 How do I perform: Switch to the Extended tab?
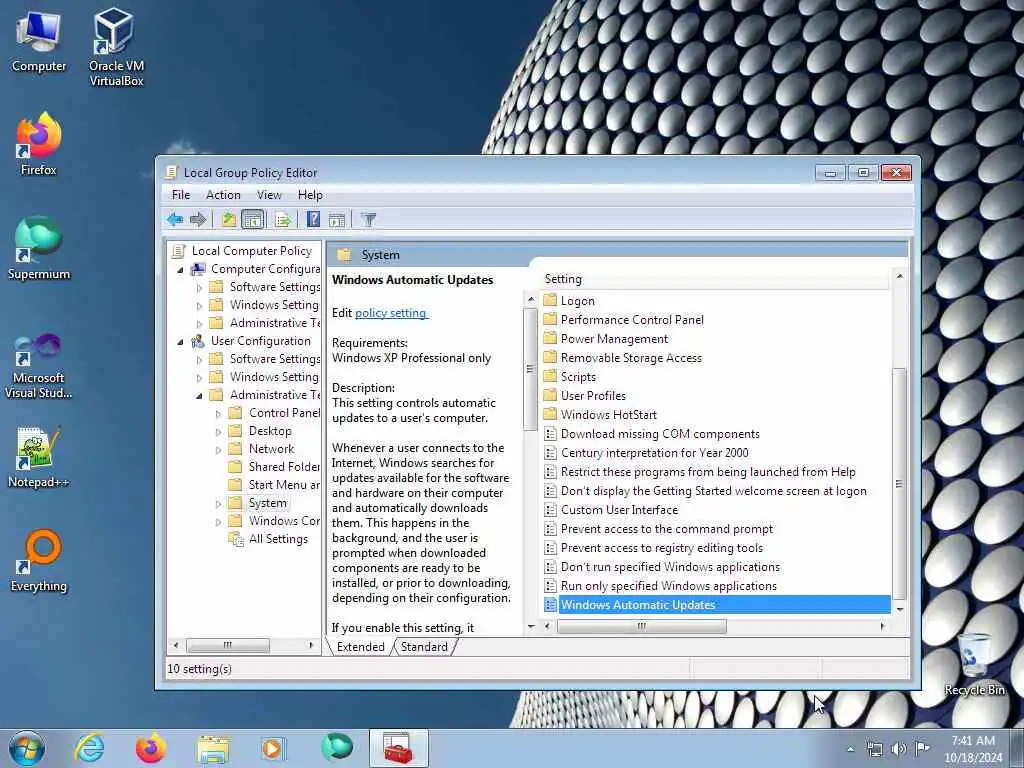(x=360, y=647)
